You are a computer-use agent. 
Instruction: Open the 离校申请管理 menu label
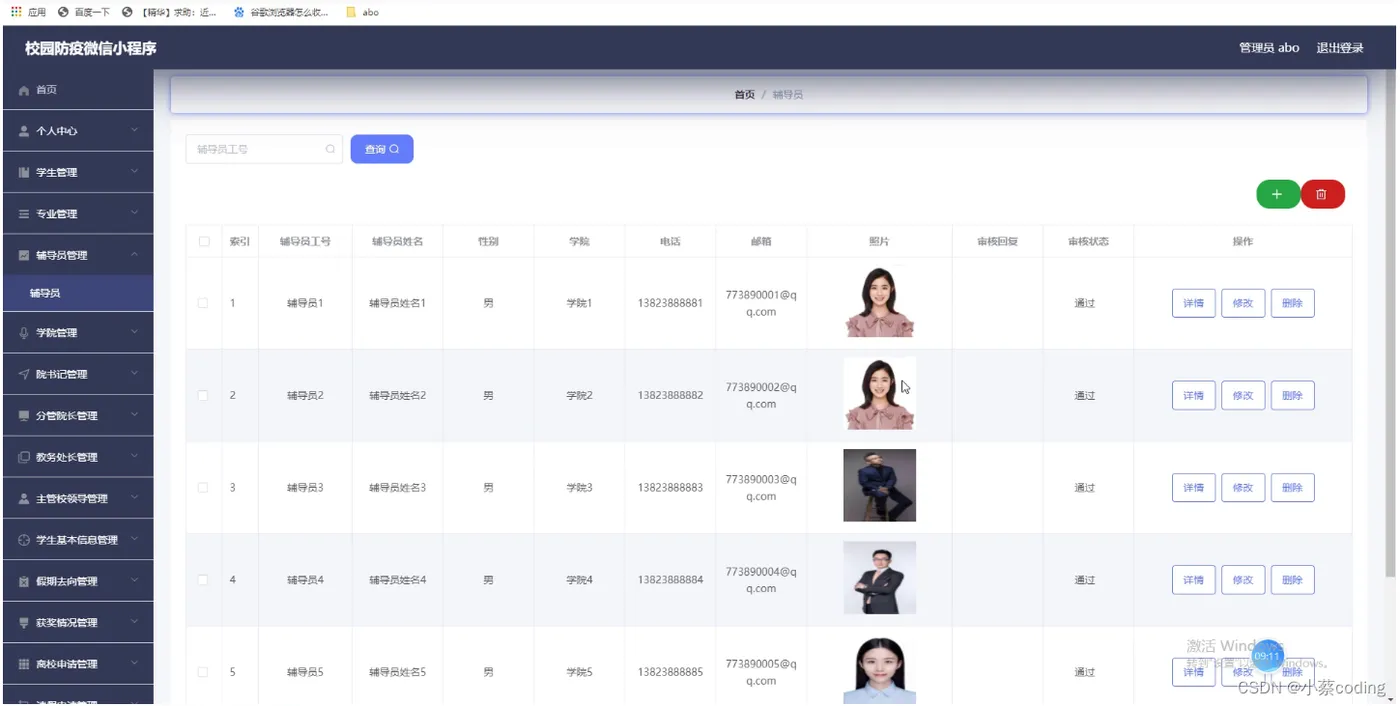click(66, 664)
